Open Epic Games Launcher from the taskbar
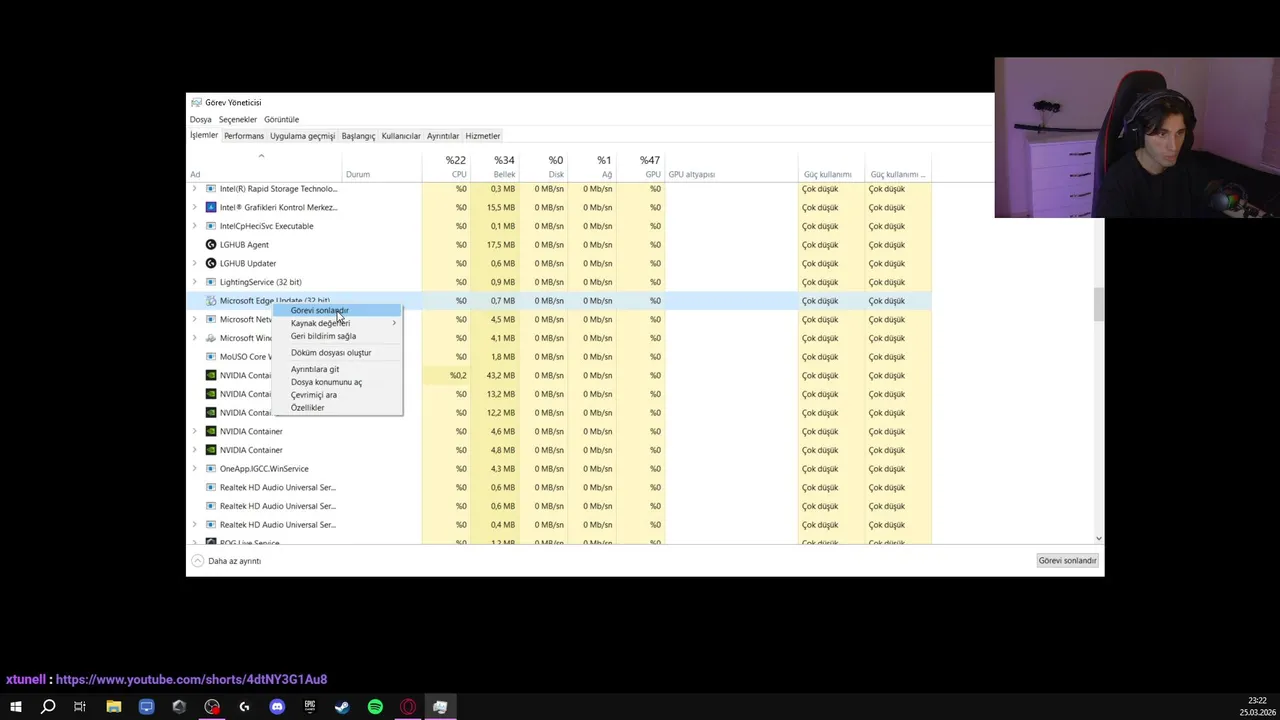The image size is (1280, 720). pyautogui.click(x=310, y=707)
